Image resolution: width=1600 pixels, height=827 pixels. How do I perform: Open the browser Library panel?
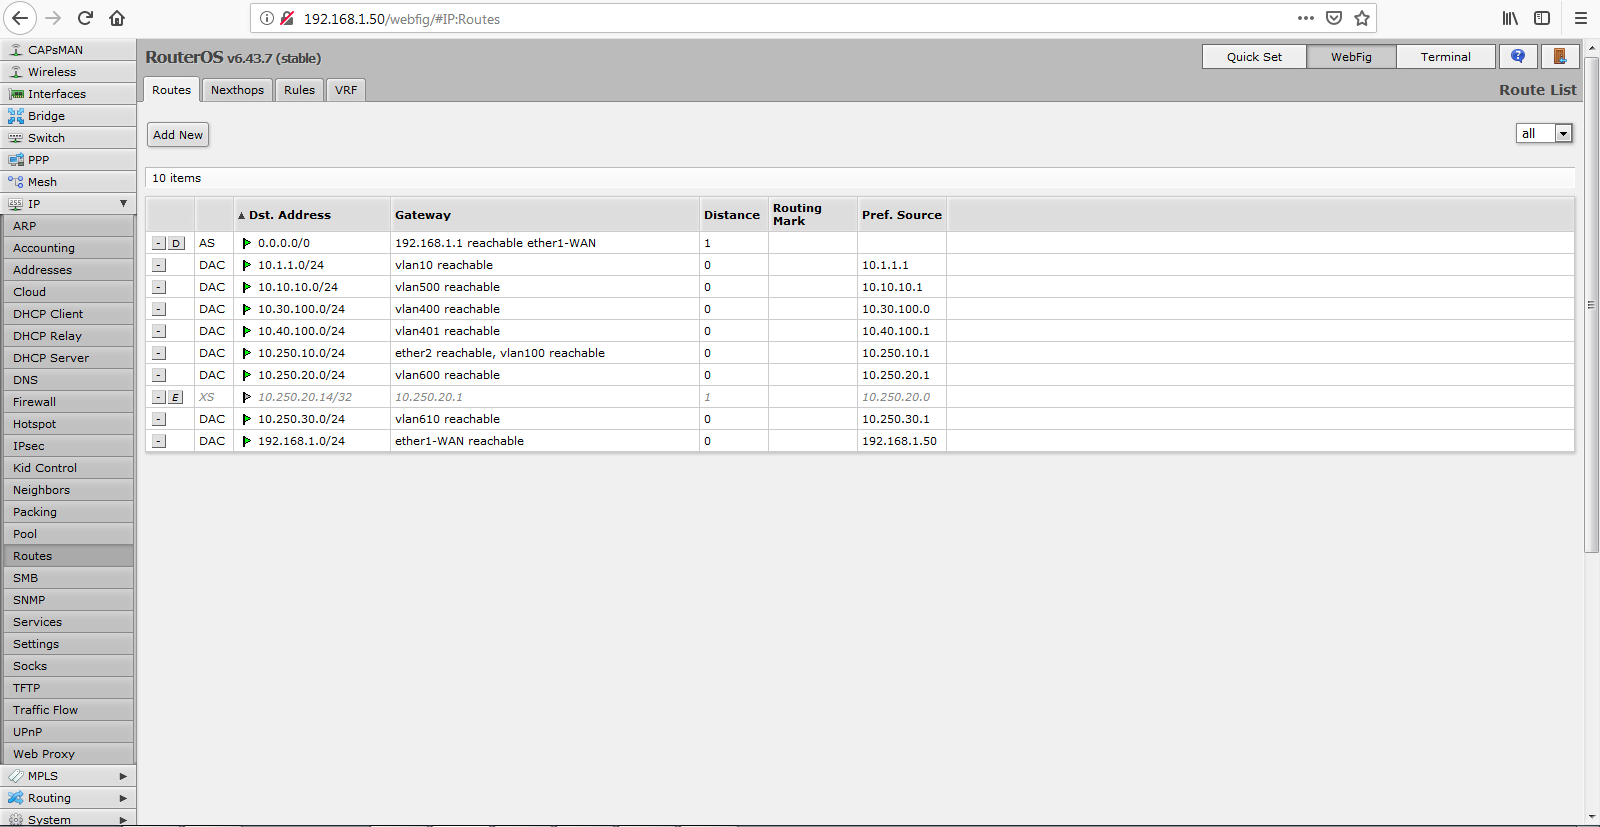1510,18
